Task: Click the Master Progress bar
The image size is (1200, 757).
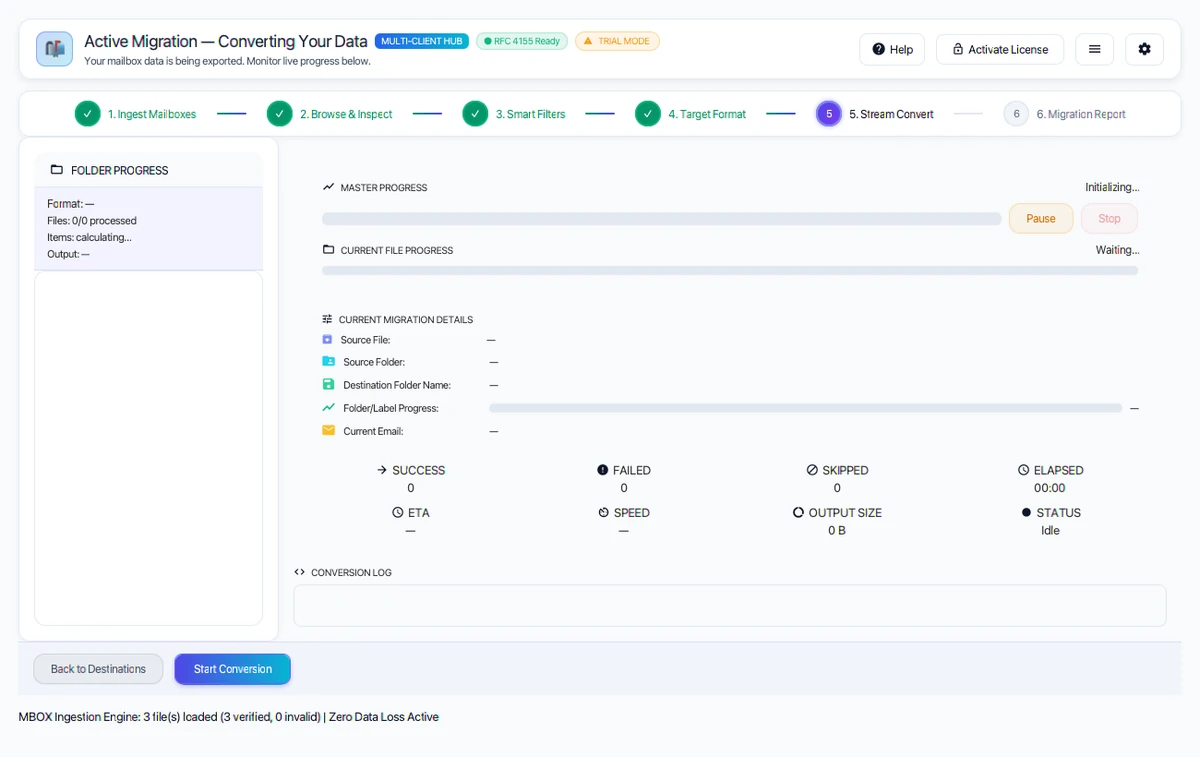Action: point(661,218)
